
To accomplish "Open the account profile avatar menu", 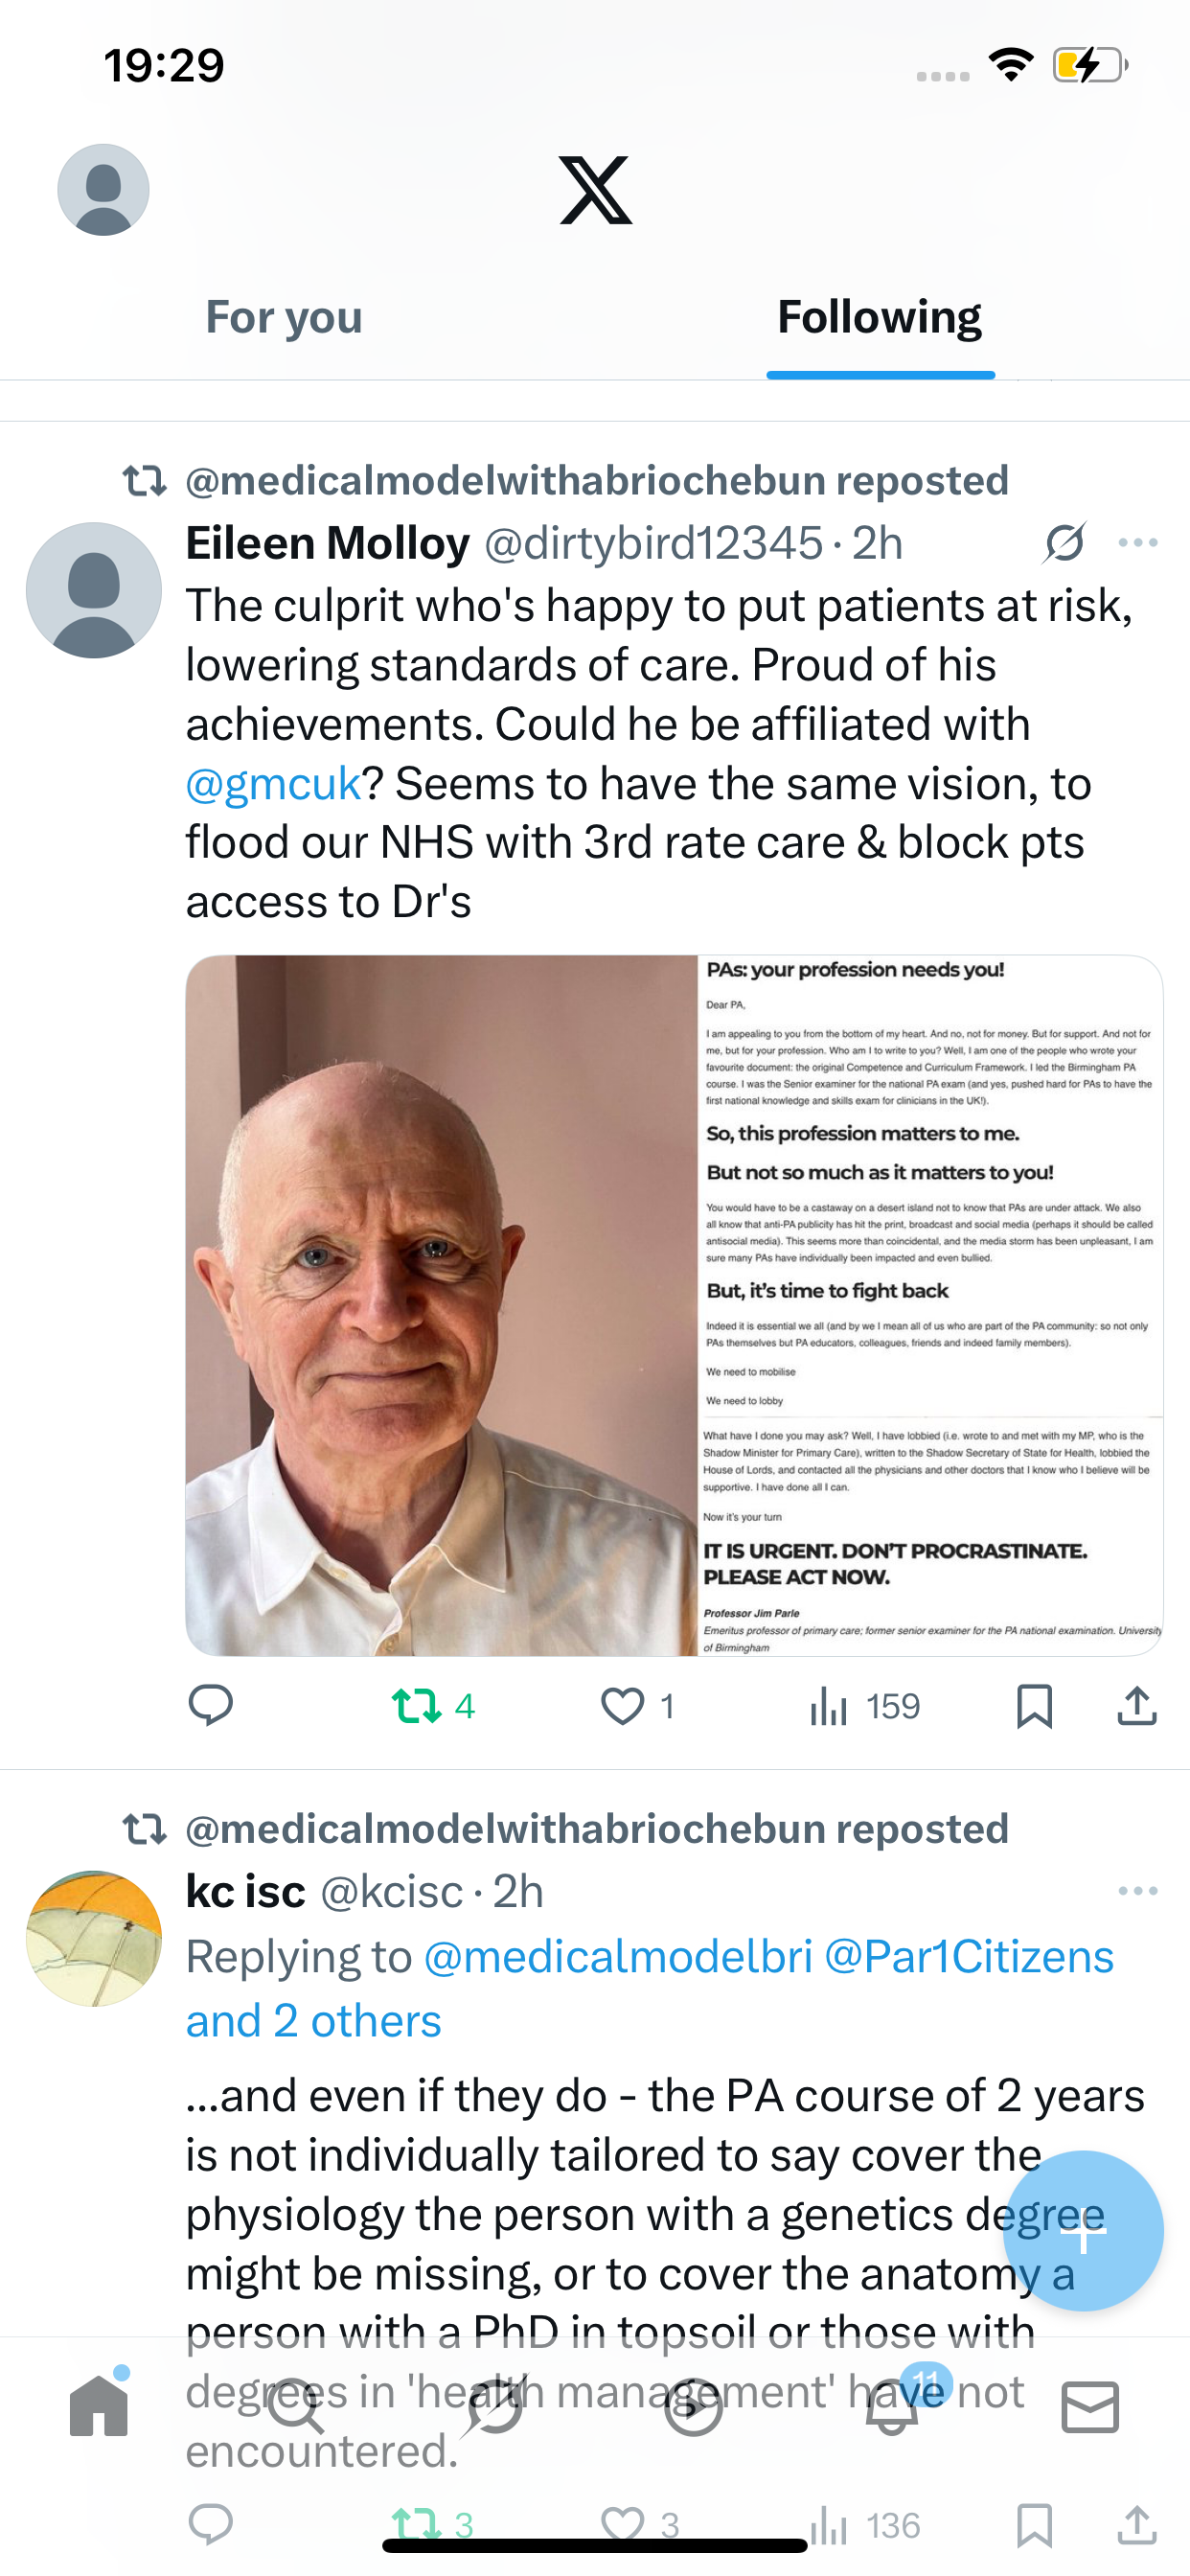I will (103, 189).
